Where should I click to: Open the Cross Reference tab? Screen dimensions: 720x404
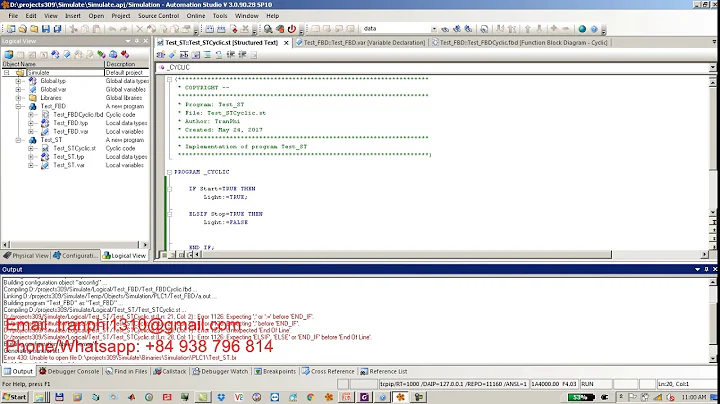(x=328, y=371)
